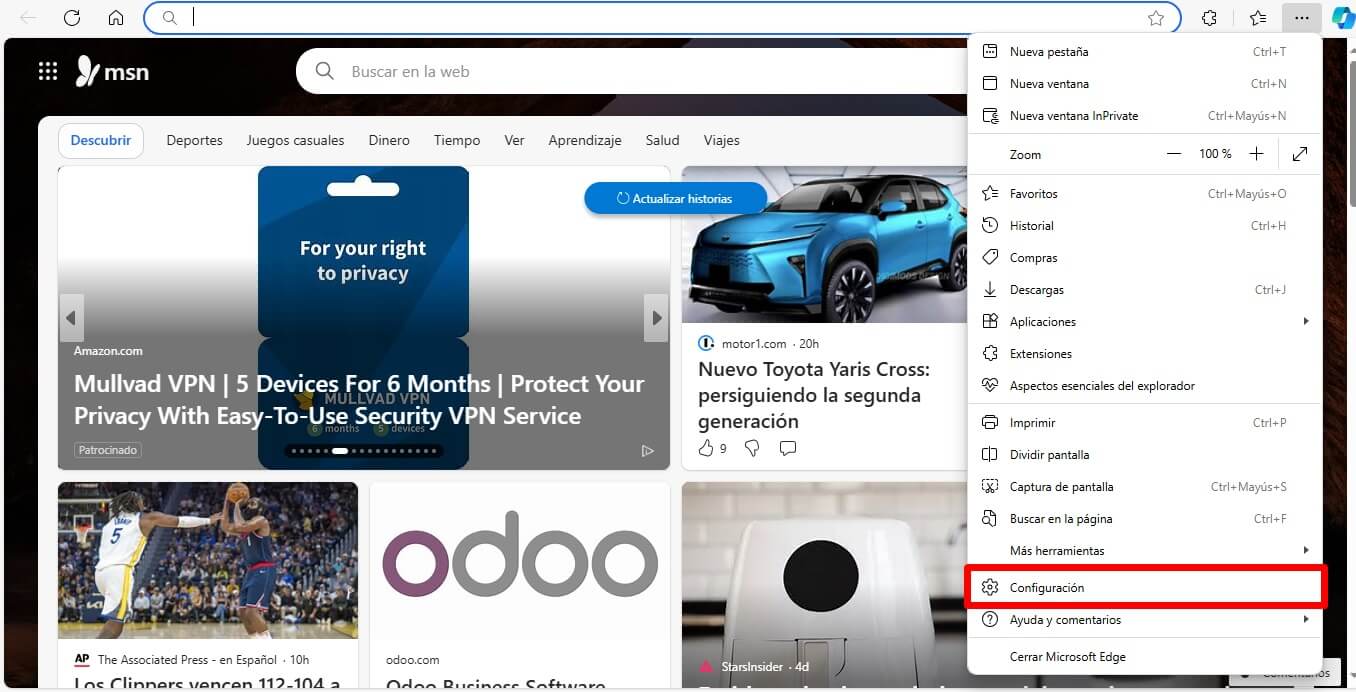
Task: Choose Imprimir from the menu
Action: pyautogui.click(x=1146, y=423)
